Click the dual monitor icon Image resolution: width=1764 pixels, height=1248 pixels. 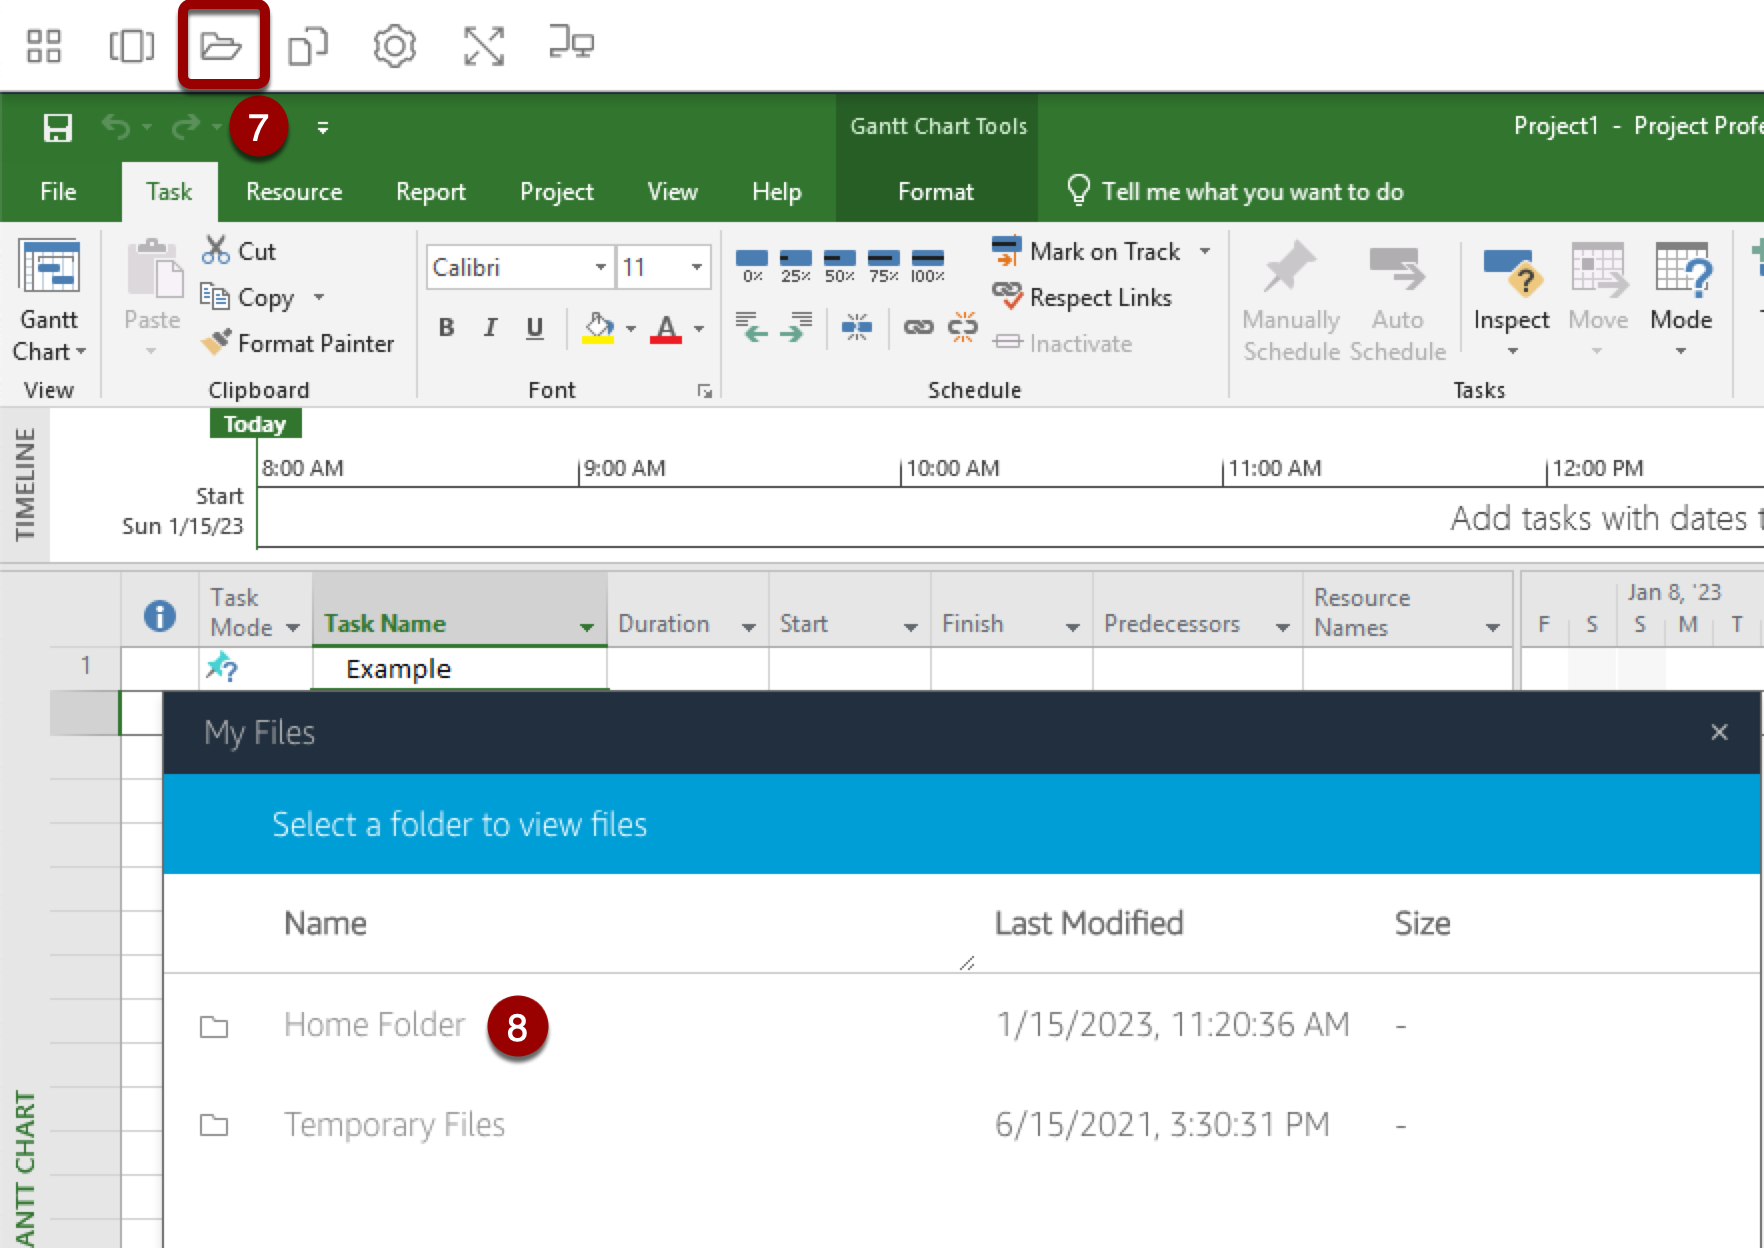coord(572,43)
